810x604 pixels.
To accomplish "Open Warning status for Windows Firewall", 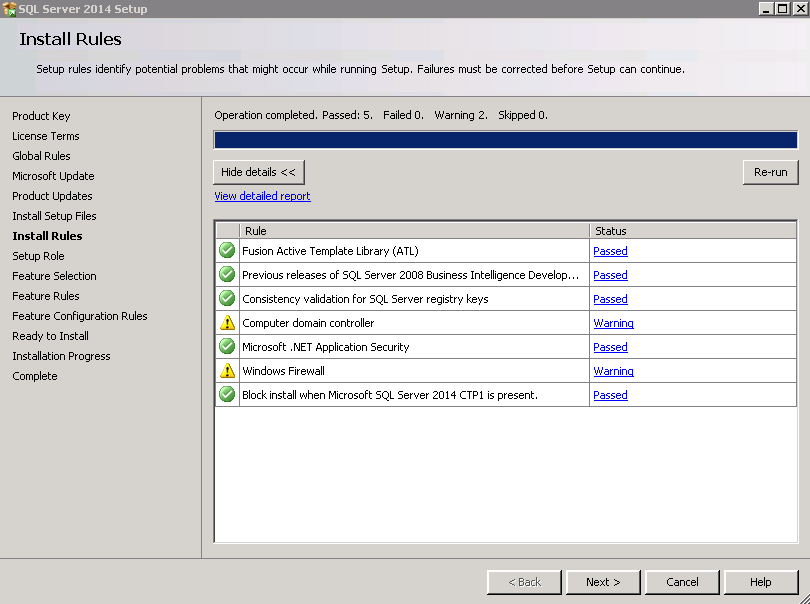I will (x=613, y=371).
